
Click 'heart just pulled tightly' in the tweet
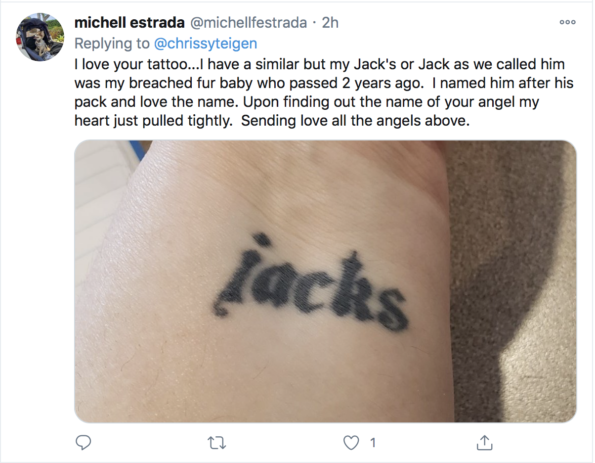coord(153,121)
